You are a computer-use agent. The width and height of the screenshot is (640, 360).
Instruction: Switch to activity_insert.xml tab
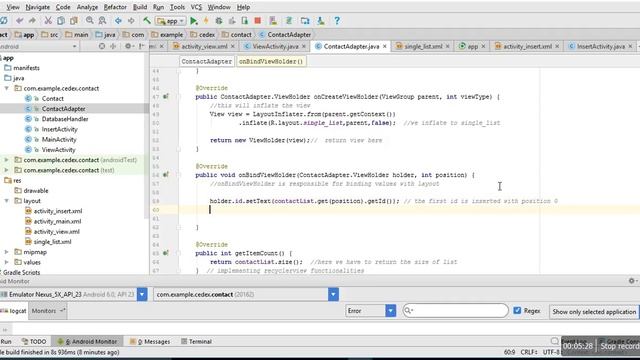[x=527, y=47]
